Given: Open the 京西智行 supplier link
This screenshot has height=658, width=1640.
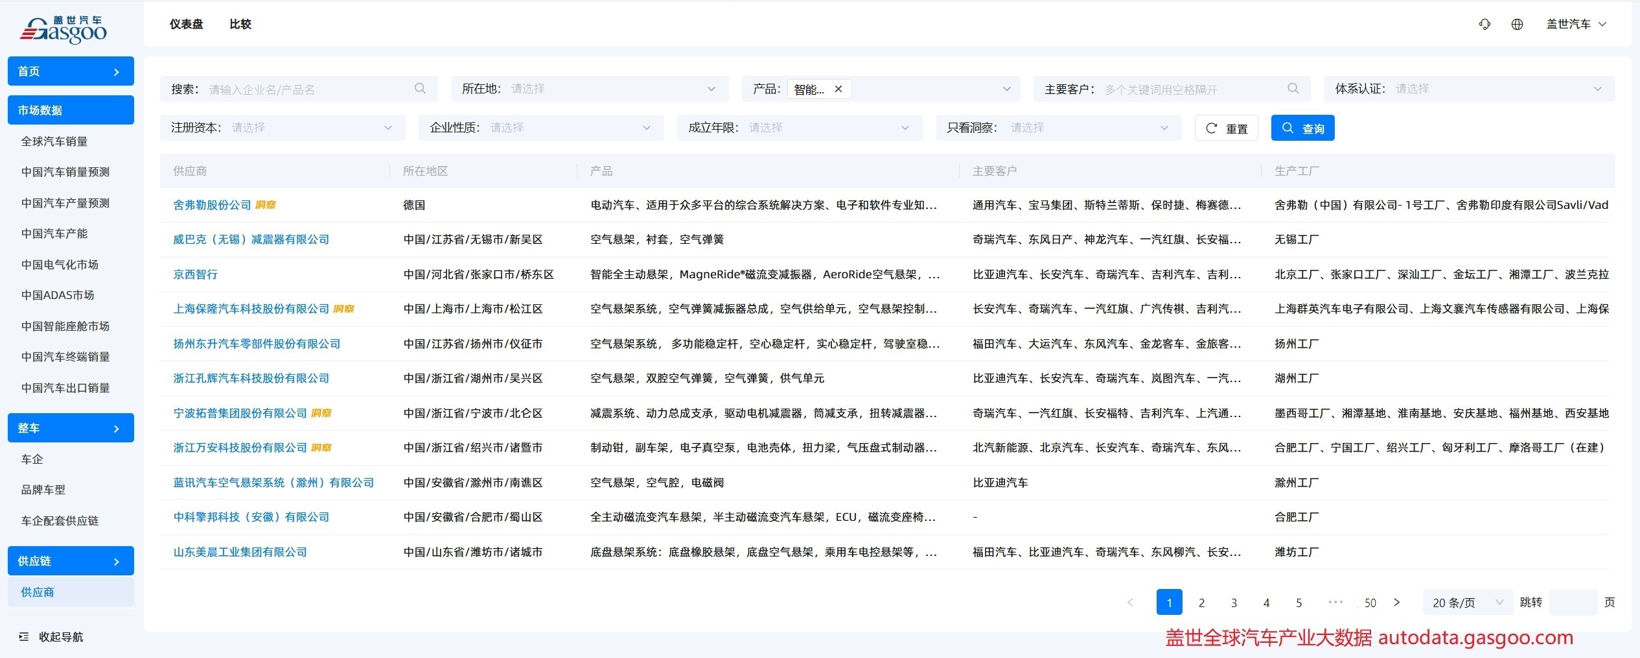Looking at the screenshot, I should coord(195,274).
